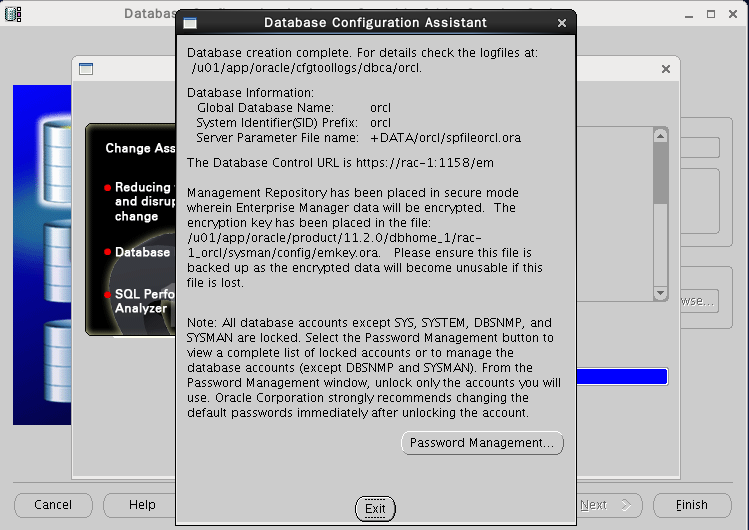Click the Help button
Viewport: 749px width, 530px height.
click(x=142, y=505)
